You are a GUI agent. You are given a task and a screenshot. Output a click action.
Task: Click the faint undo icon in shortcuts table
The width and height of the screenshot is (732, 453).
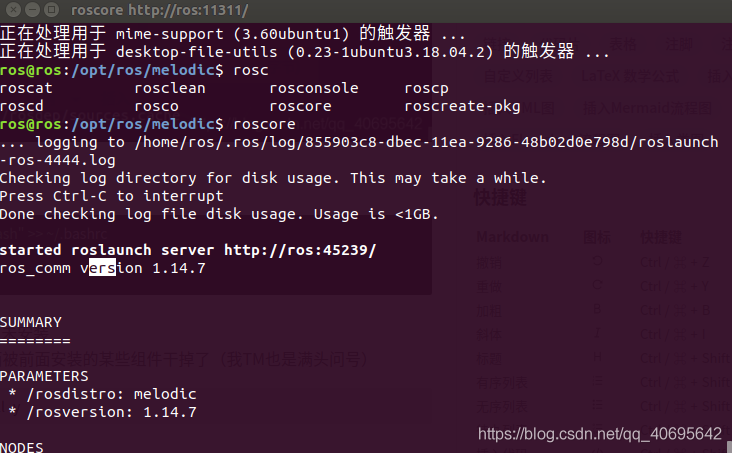(x=595, y=263)
